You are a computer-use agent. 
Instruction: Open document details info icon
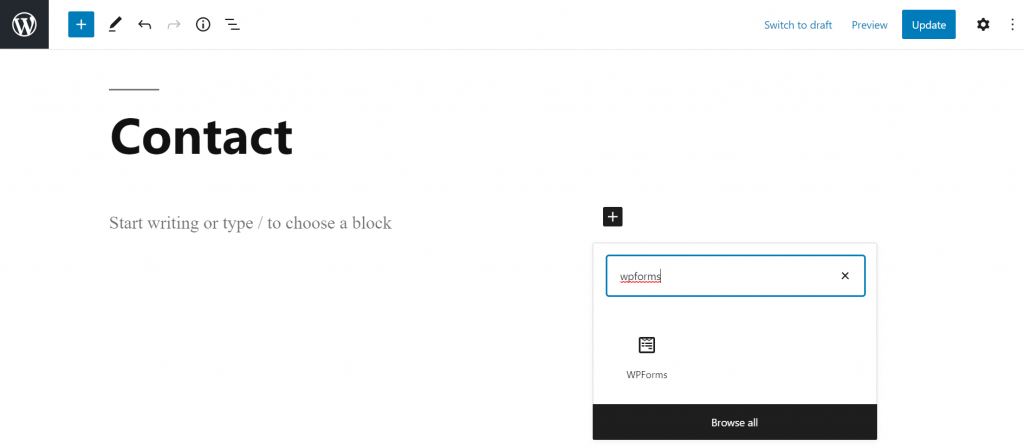point(203,25)
